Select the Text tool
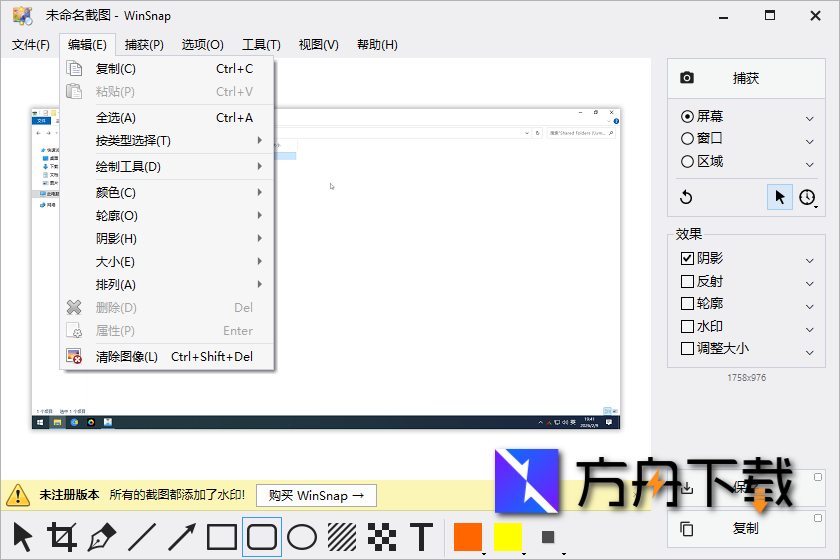Viewport: 840px width, 560px height. point(422,537)
